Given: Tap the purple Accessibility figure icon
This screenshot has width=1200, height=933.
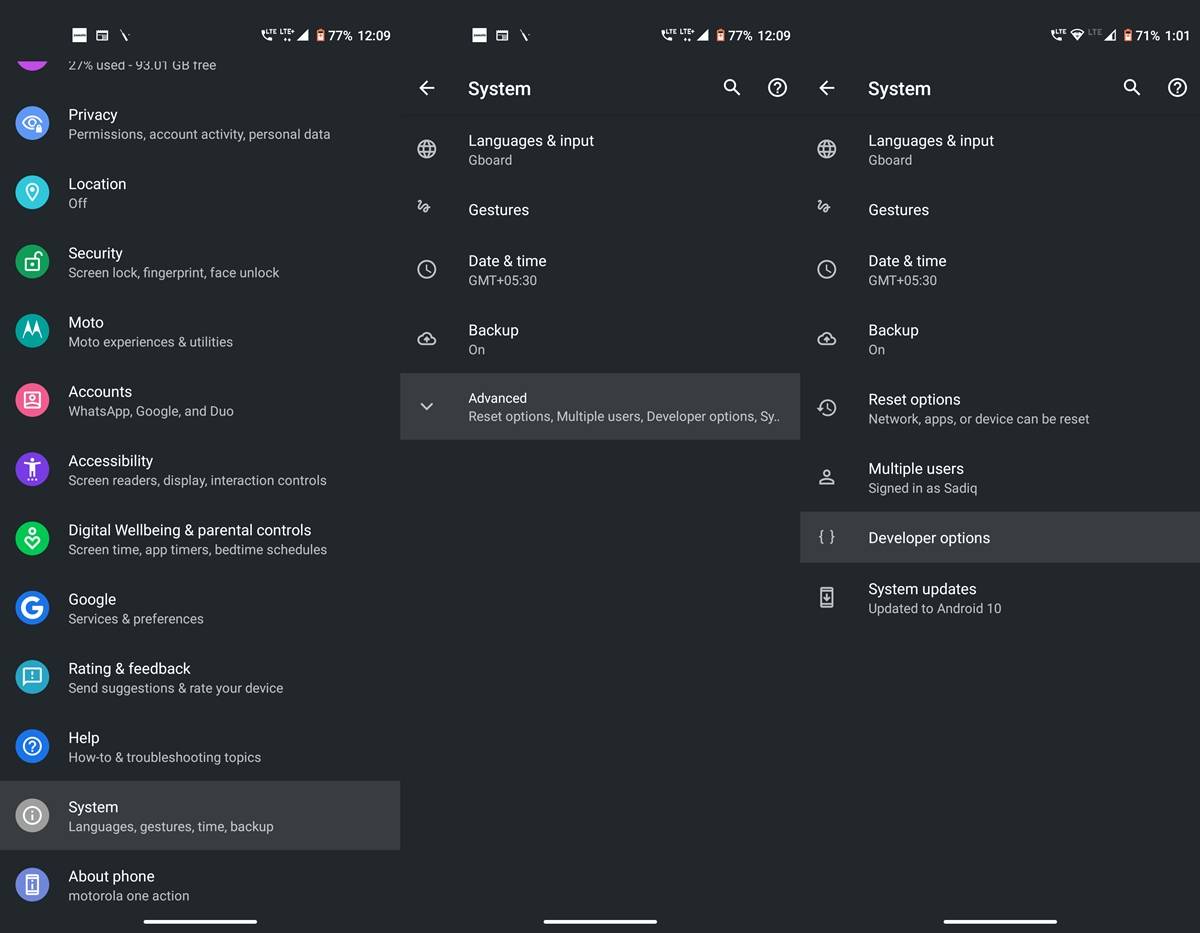Looking at the screenshot, I should point(32,469).
